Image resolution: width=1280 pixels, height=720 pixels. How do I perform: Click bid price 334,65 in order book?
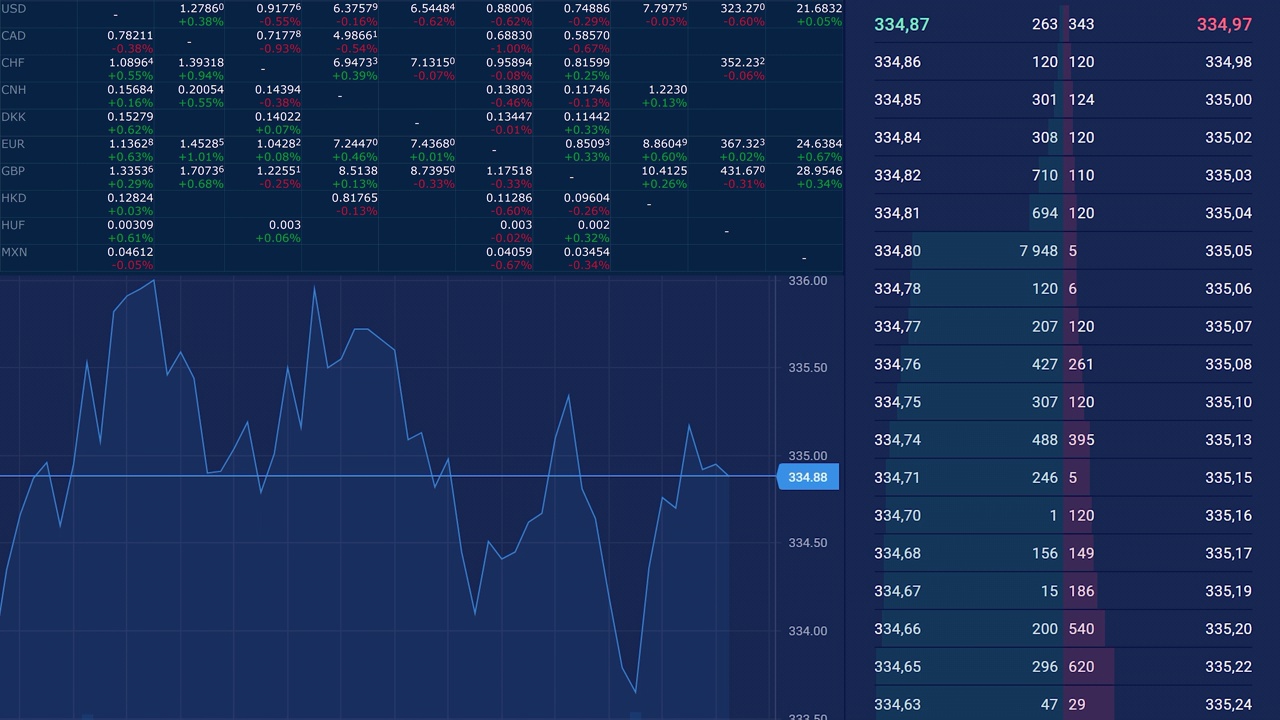click(x=897, y=667)
